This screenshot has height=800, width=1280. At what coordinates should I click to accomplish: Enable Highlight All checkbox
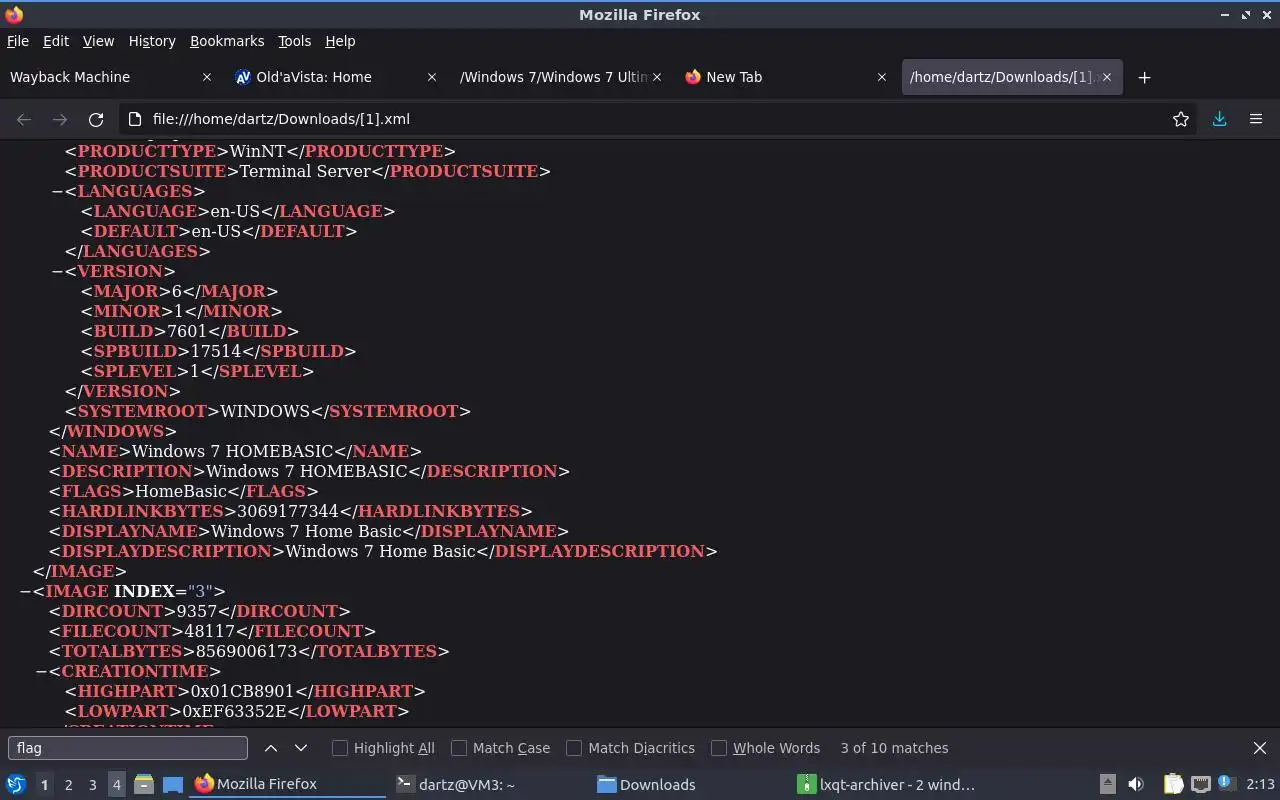pyautogui.click(x=340, y=748)
